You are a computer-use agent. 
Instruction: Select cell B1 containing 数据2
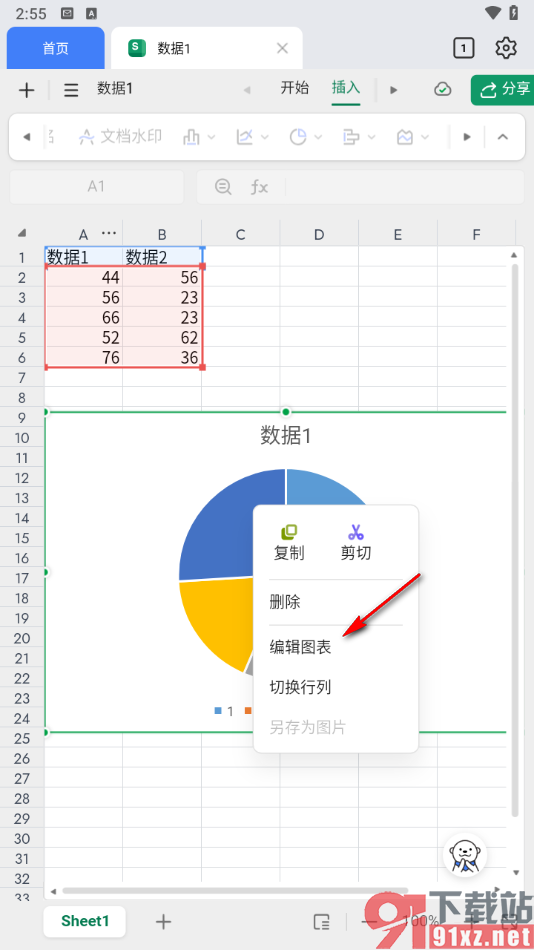point(162,257)
